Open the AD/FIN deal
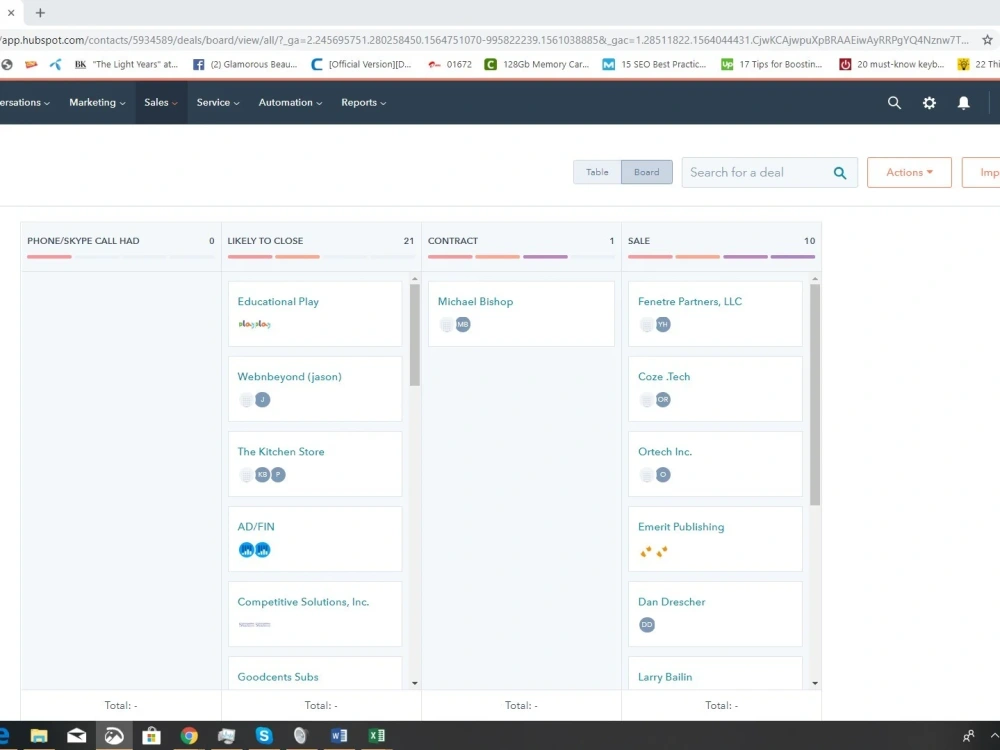This screenshot has width=1000, height=750. point(256,527)
